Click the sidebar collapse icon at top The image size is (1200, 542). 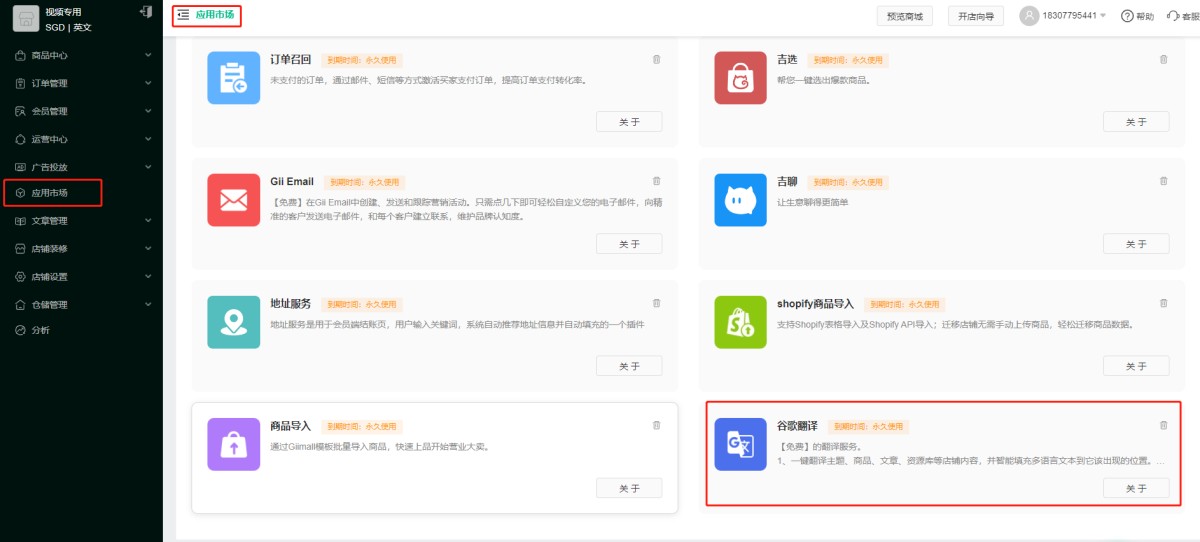click(x=147, y=12)
